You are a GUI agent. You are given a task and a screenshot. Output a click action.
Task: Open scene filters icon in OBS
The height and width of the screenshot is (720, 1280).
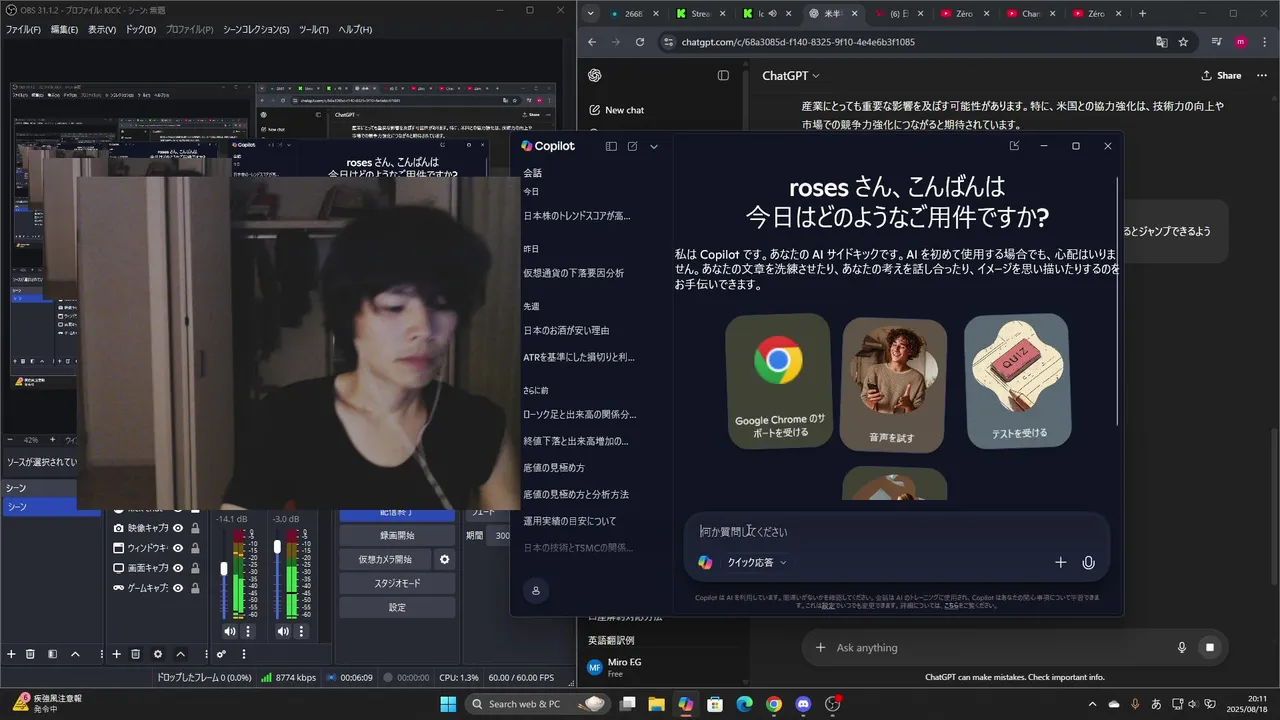click(x=52, y=654)
